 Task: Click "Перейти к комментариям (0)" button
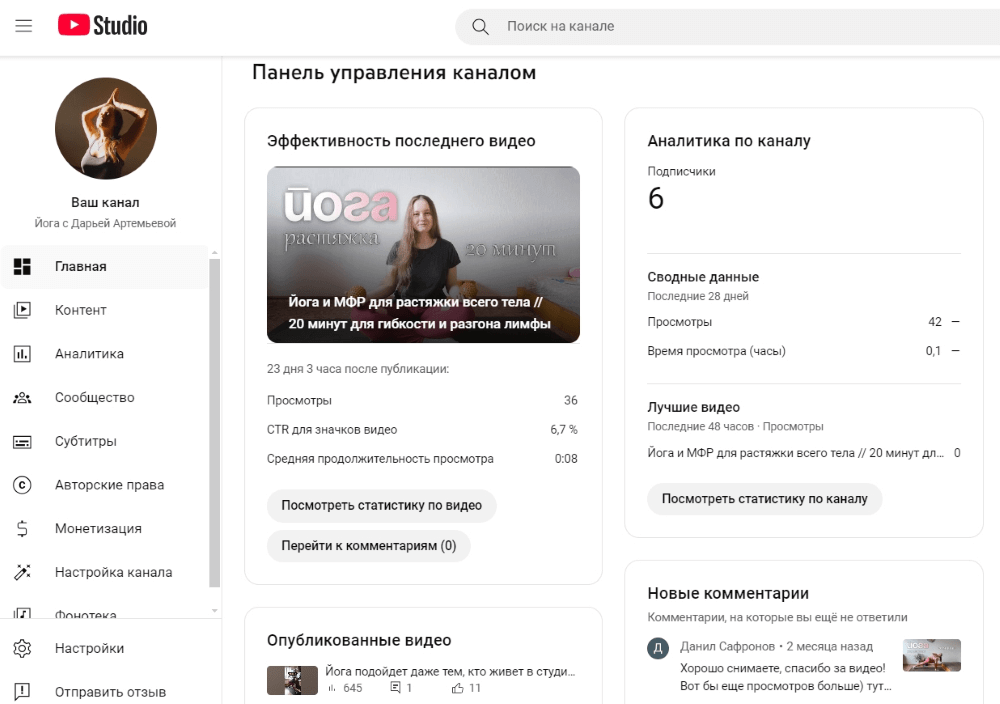369,546
